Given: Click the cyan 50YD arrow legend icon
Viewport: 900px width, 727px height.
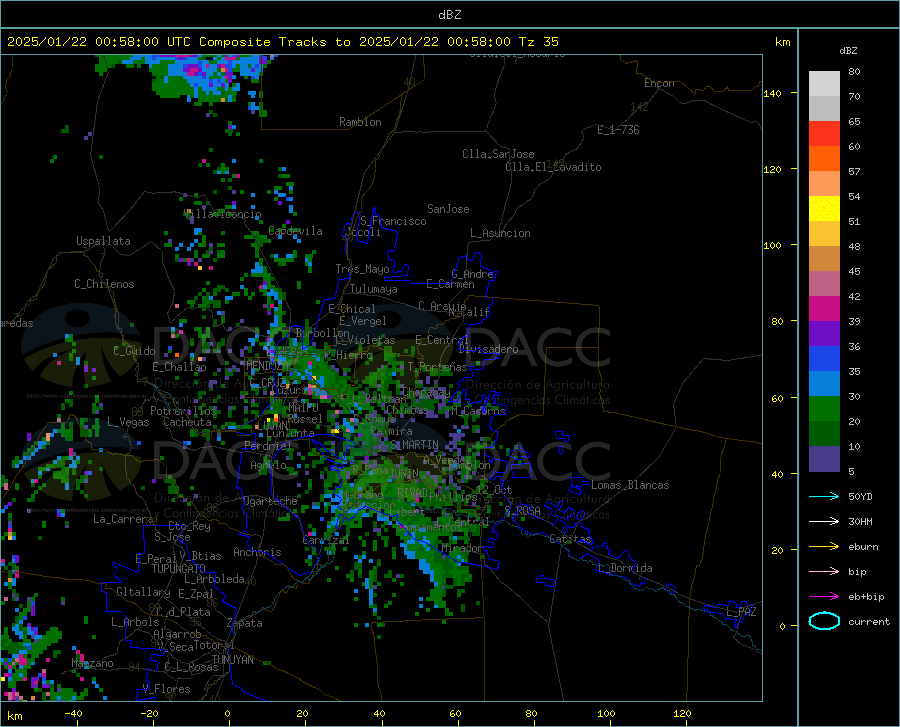Looking at the screenshot, I should (x=824, y=496).
